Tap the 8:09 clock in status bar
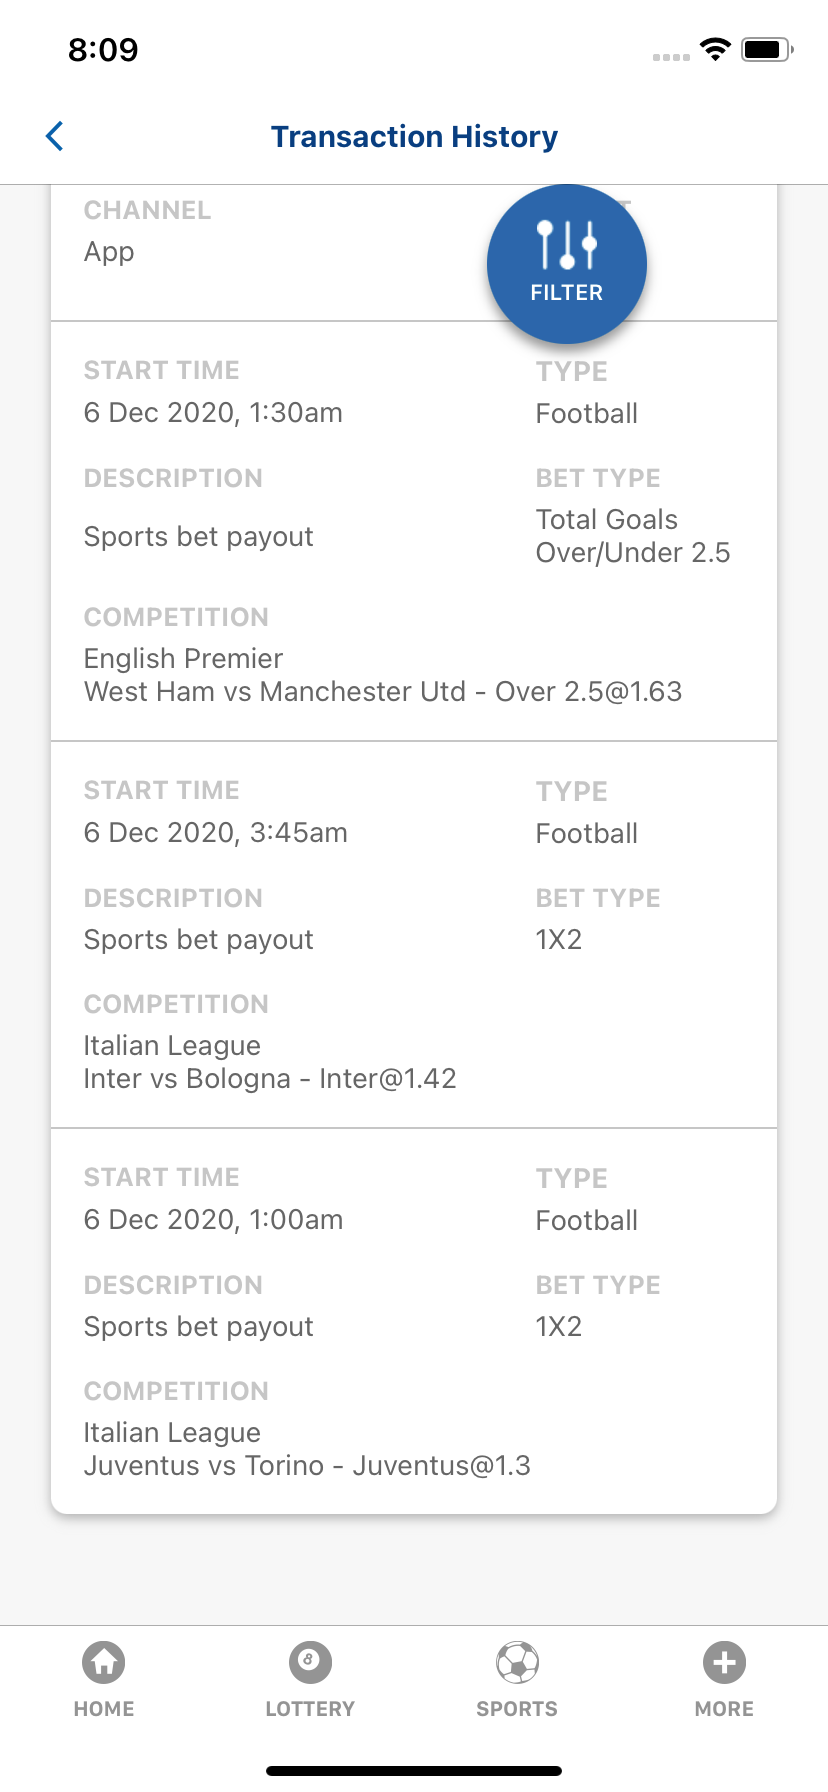828x1792 pixels. coord(103,49)
